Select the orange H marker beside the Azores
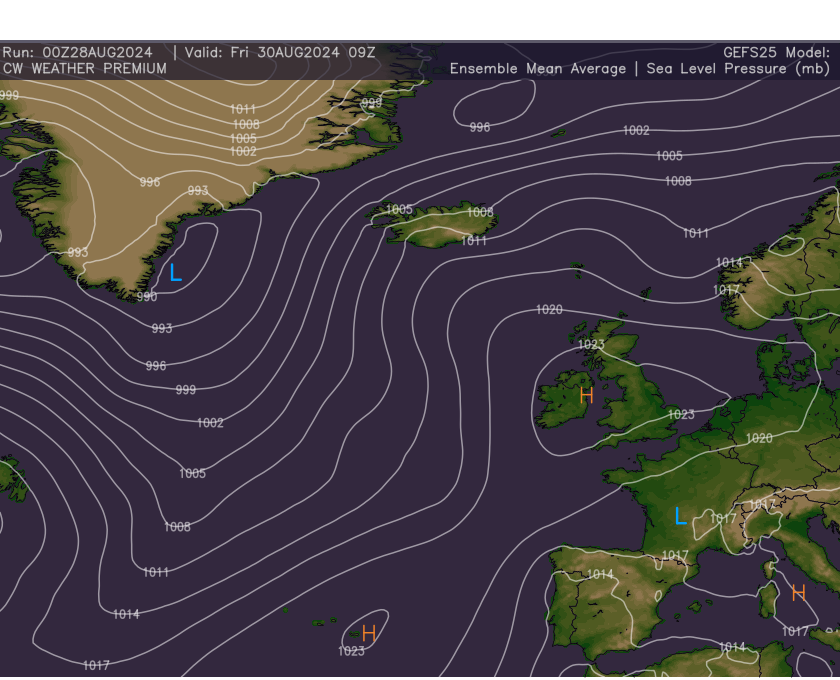840x680 pixels. coord(369,633)
